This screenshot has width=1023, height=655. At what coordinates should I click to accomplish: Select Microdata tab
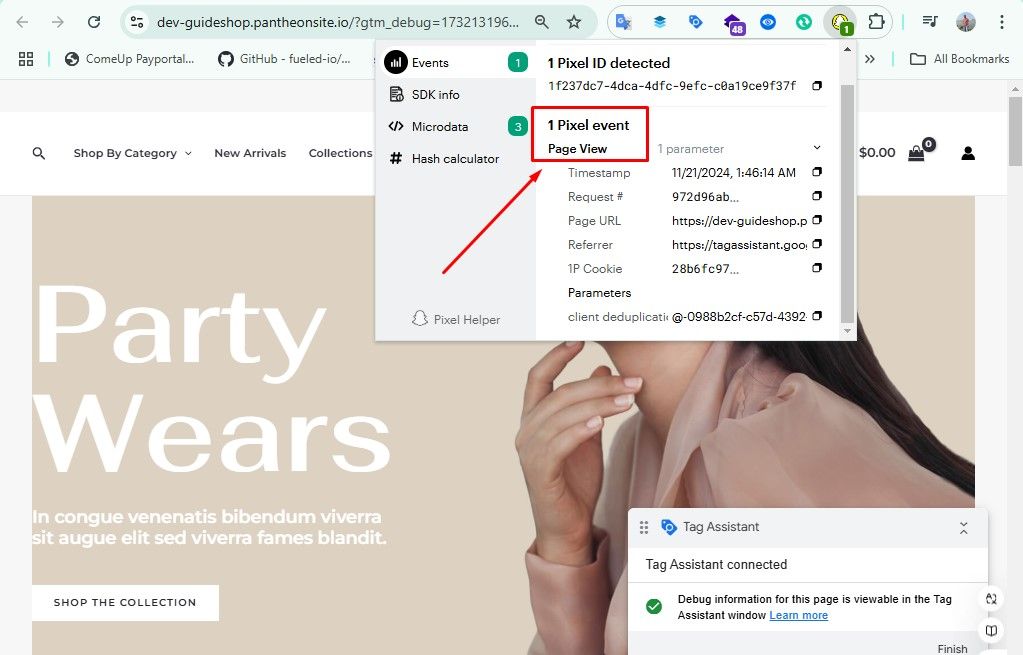[x=455, y=127]
